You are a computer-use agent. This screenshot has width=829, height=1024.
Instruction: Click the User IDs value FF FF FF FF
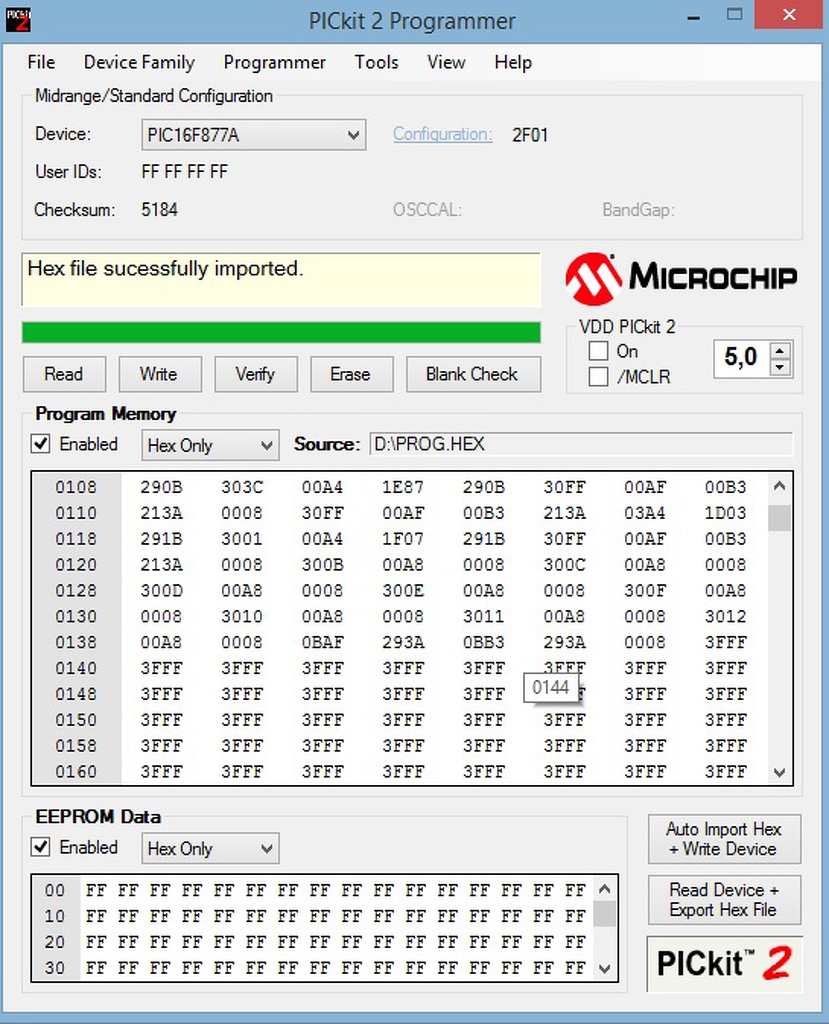pos(185,172)
